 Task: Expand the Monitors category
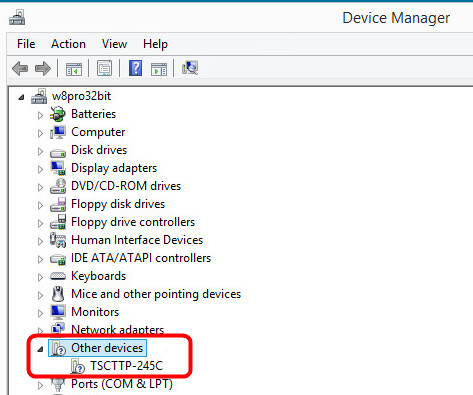pyautogui.click(x=40, y=313)
